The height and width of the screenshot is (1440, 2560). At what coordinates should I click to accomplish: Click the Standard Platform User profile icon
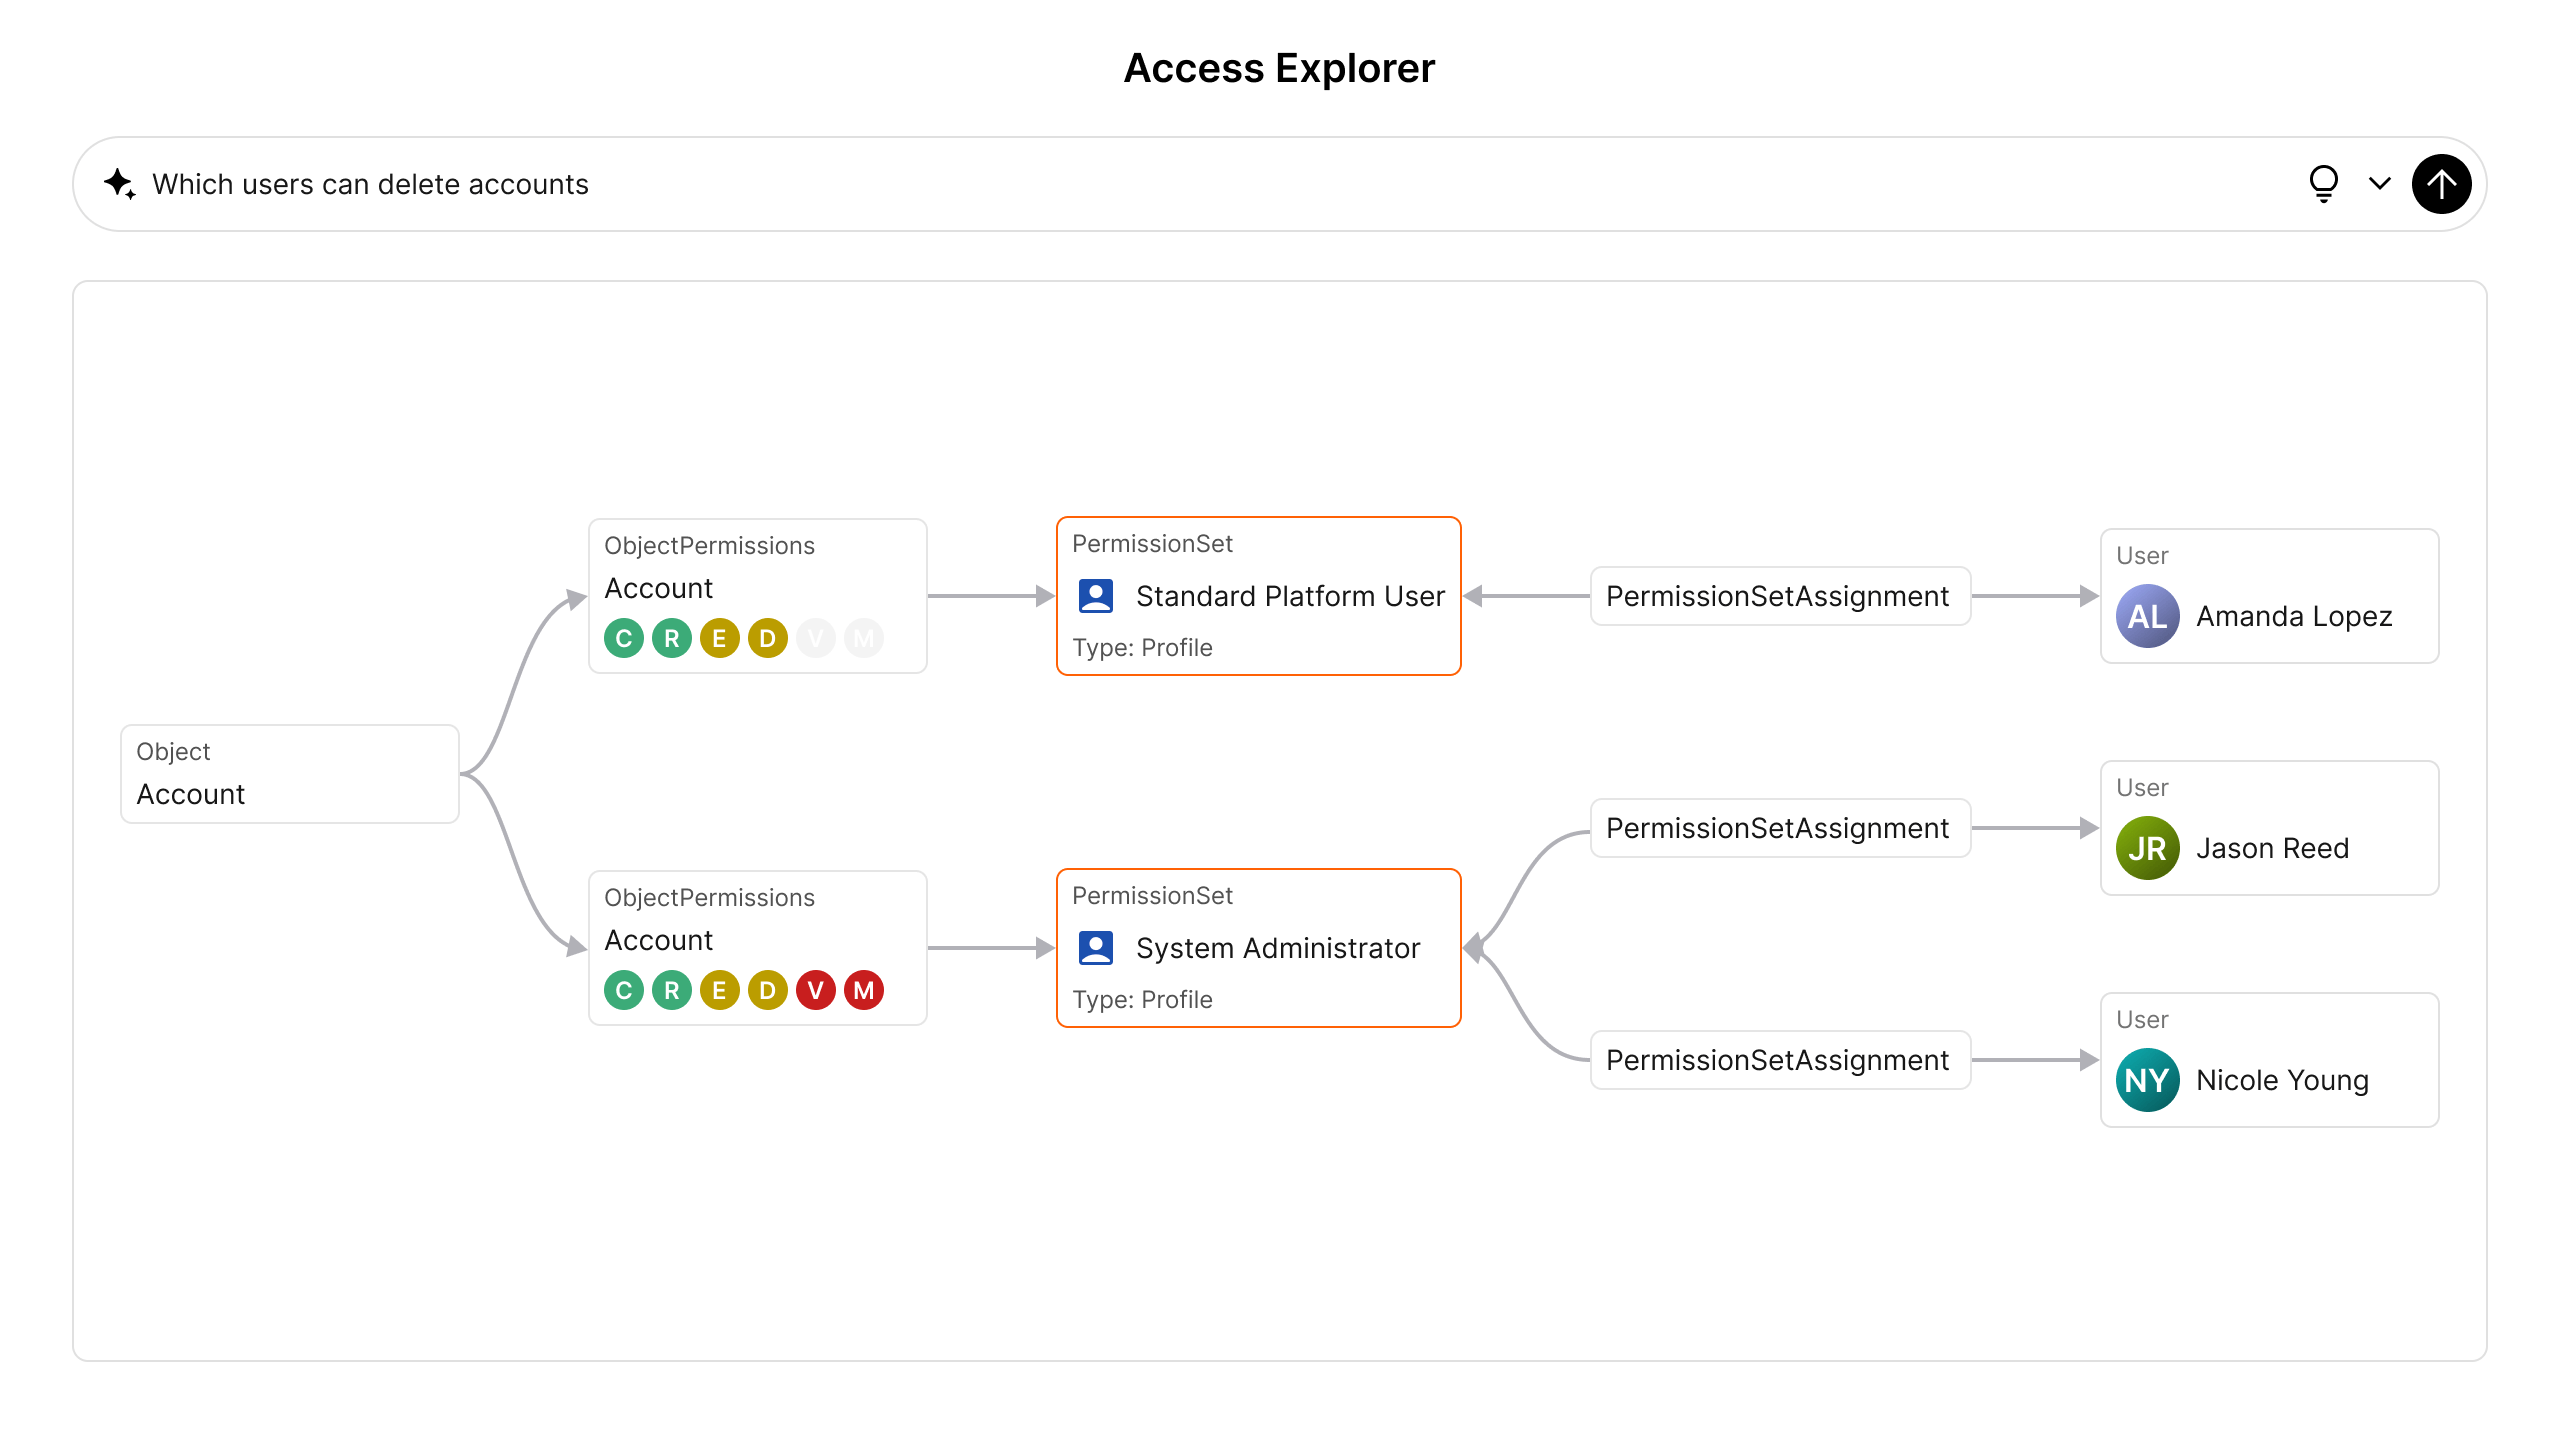click(x=1096, y=596)
